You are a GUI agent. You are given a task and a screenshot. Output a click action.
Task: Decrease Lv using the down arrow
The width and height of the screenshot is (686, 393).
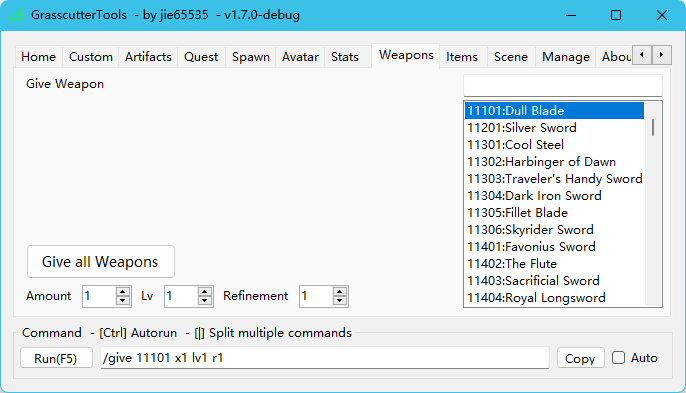pyautogui.click(x=204, y=301)
